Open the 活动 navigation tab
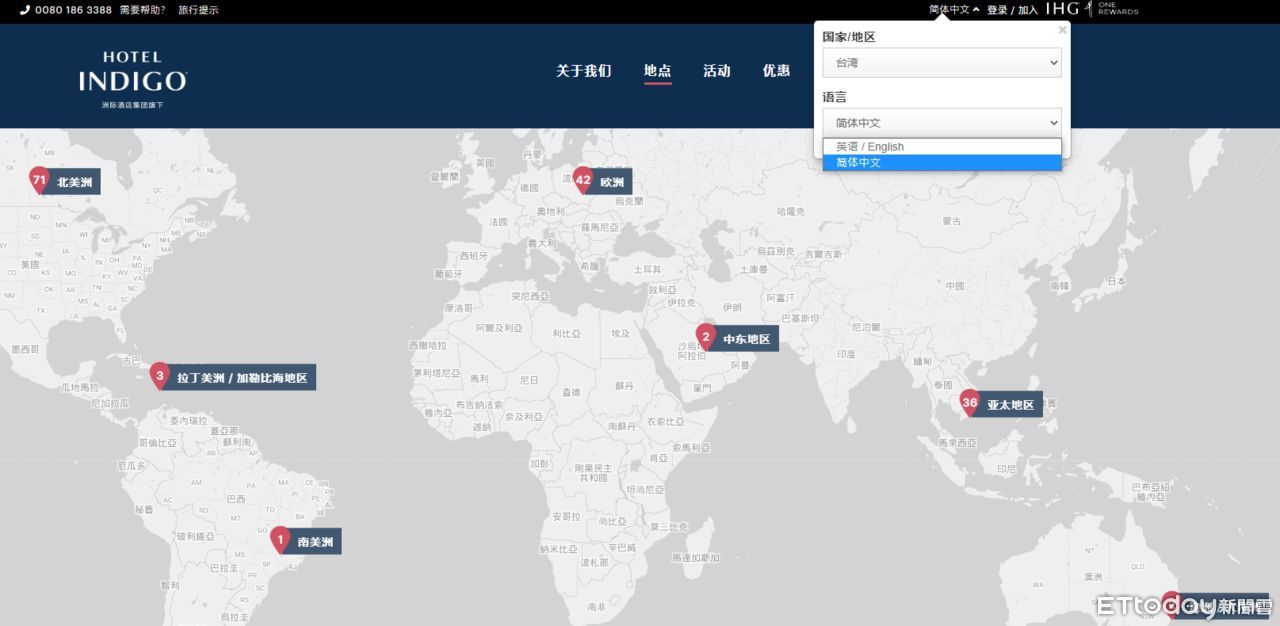Image resolution: width=1280 pixels, height=626 pixels. pos(716,71)
